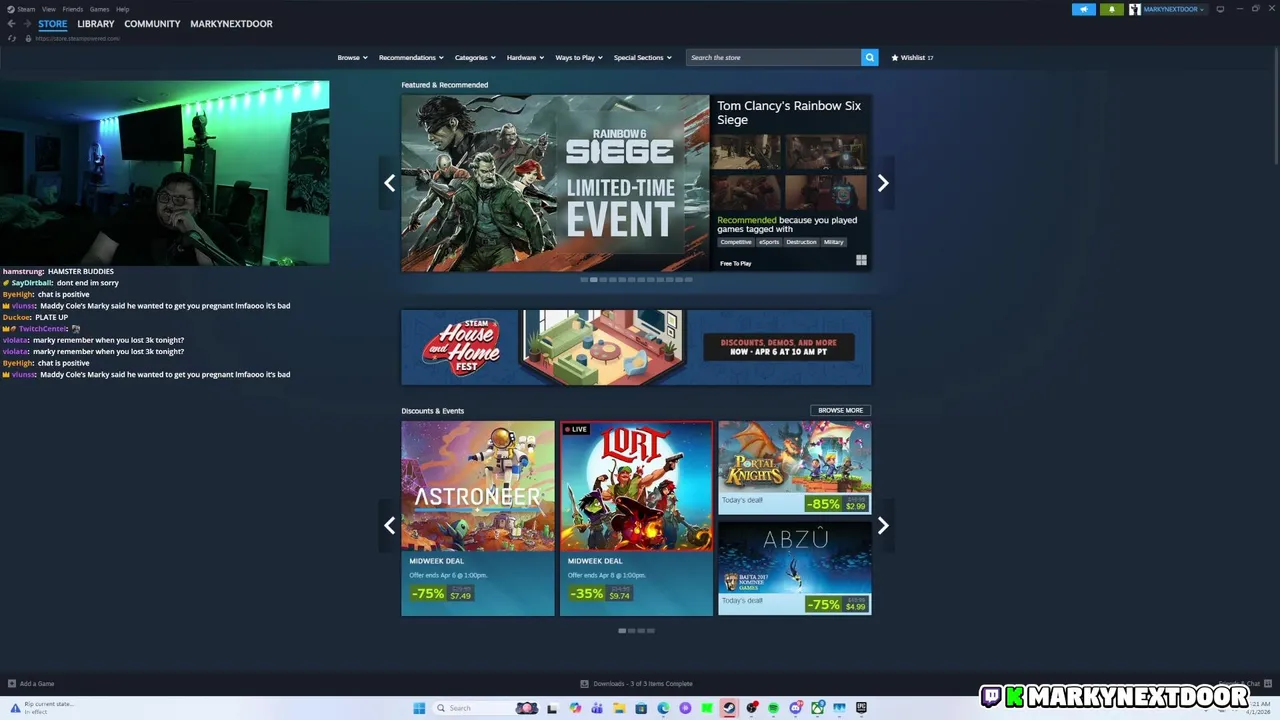Click the Downloads icon in bottom bar
1280x720 pixels.
coord(584,684)
